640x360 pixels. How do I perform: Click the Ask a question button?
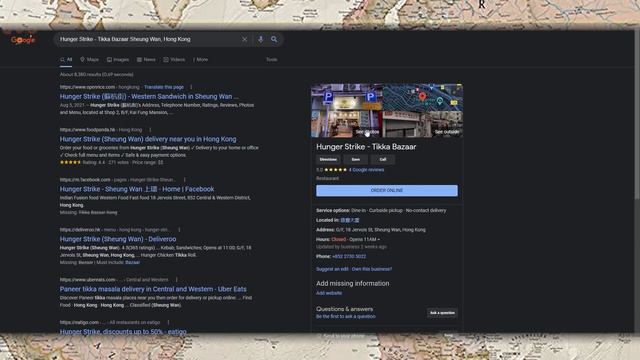pyautogui.click(x=442, y=313)
